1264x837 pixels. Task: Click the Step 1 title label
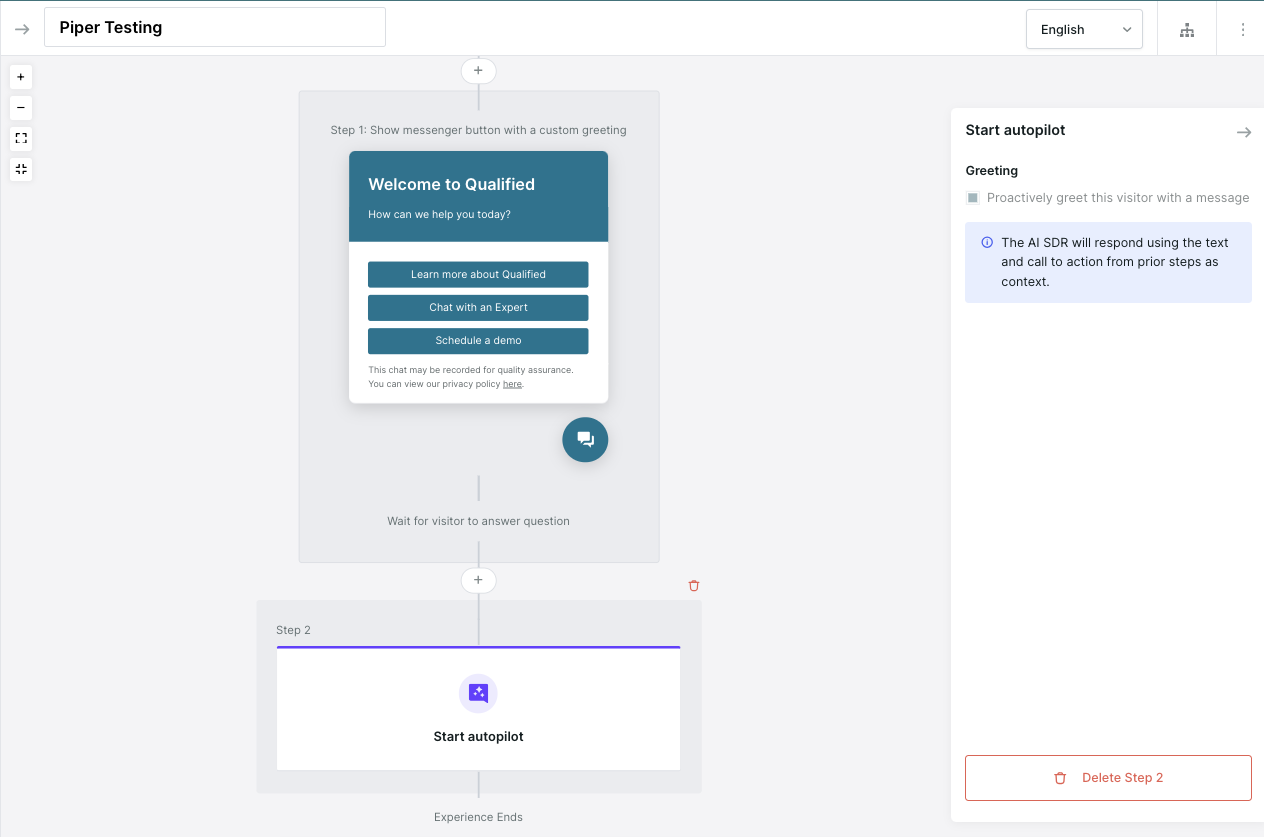tap(478, 130)
